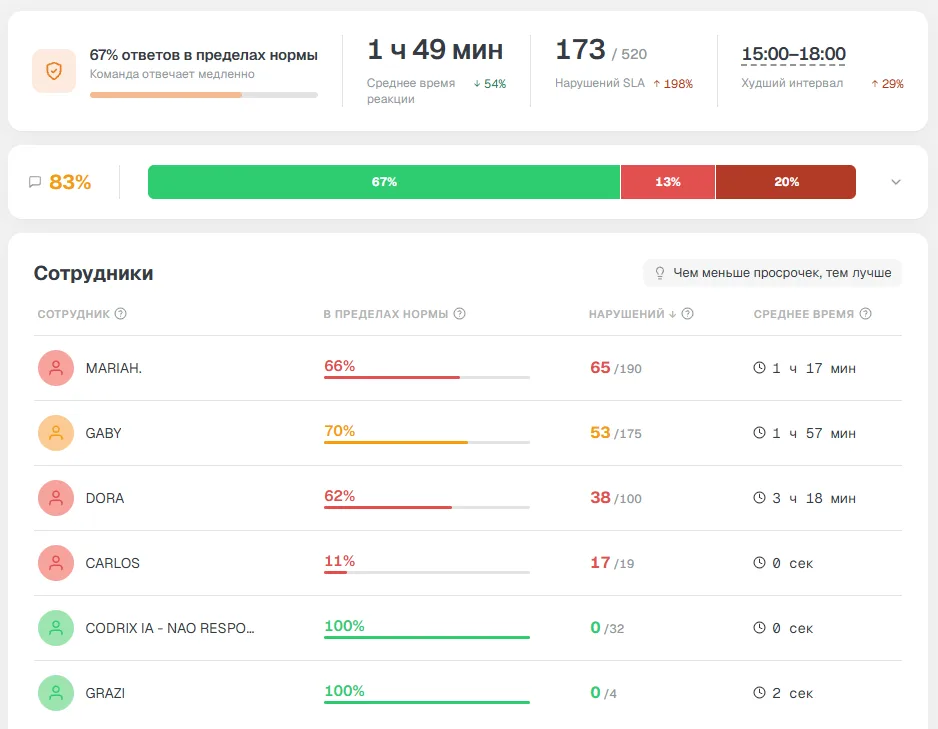Click the Команда отвечает медленно subtitle
This screenshot has width=938, height=729.
click(172, 74)
